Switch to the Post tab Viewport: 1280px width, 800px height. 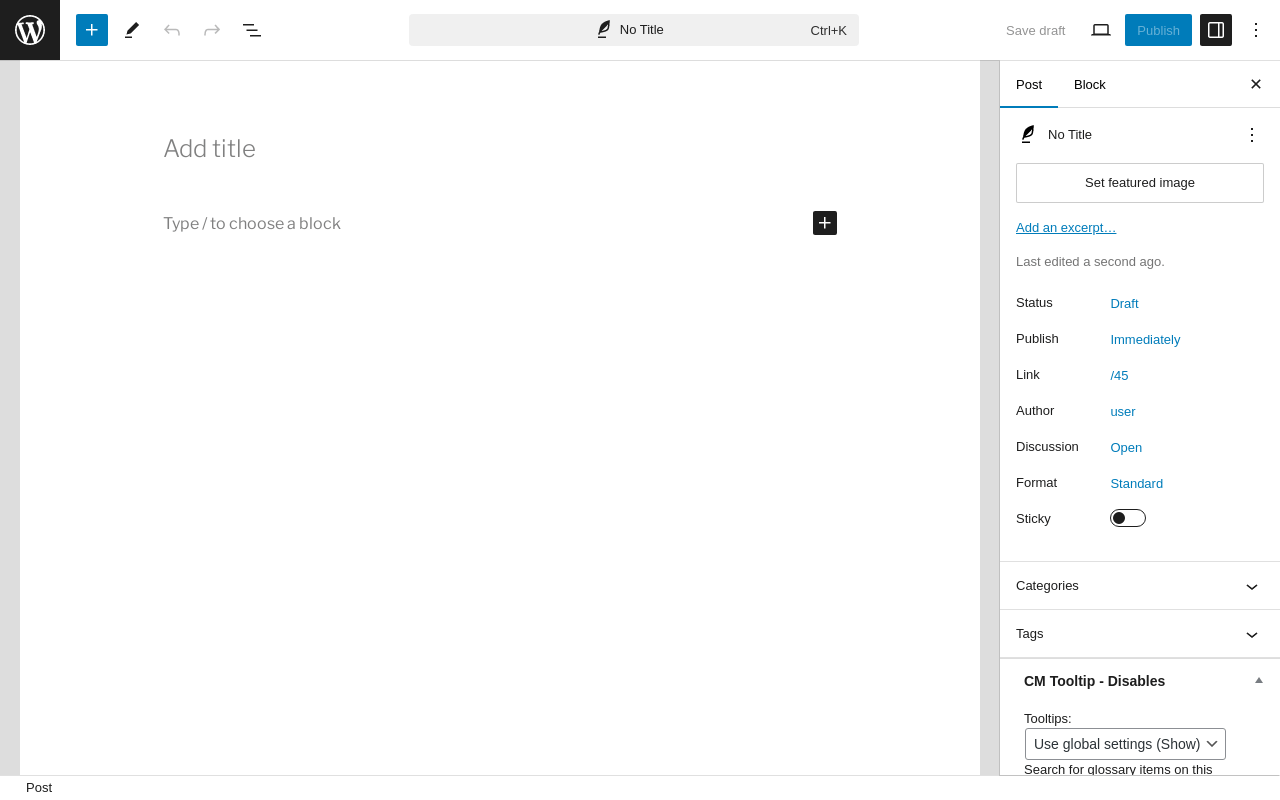tap(1029, 84)
